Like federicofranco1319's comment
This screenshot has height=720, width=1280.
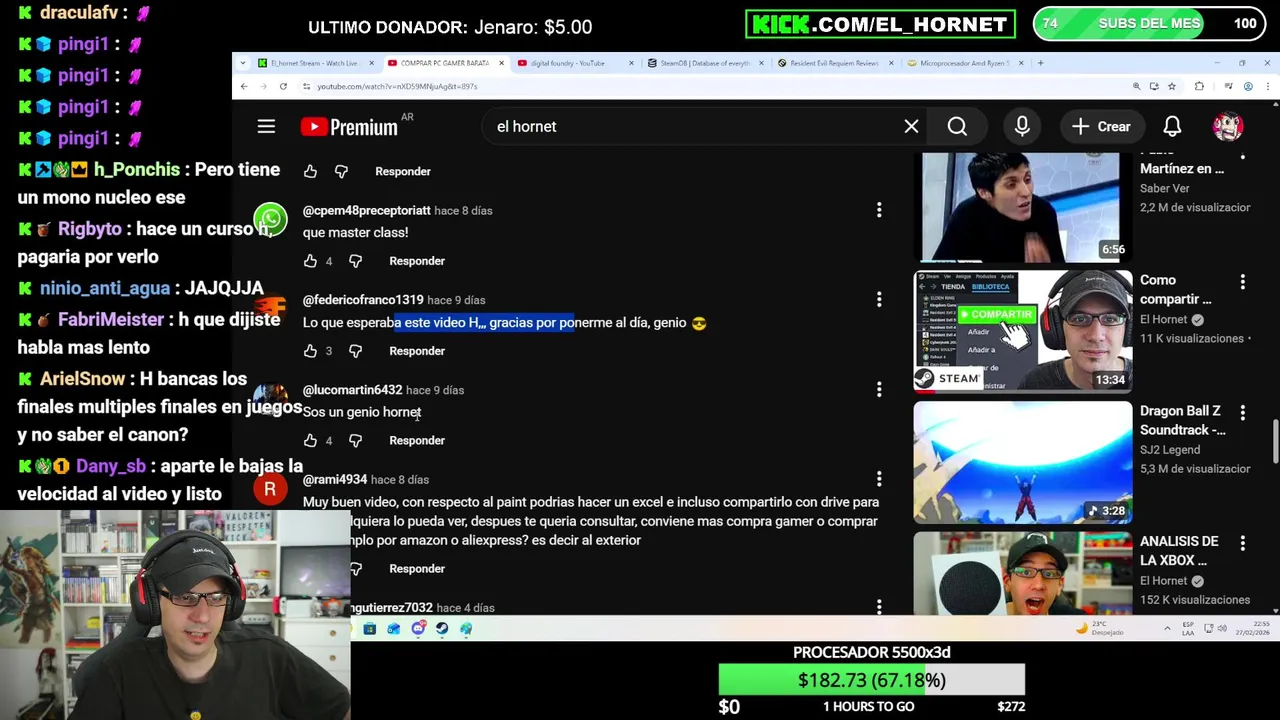click(311, 351)
